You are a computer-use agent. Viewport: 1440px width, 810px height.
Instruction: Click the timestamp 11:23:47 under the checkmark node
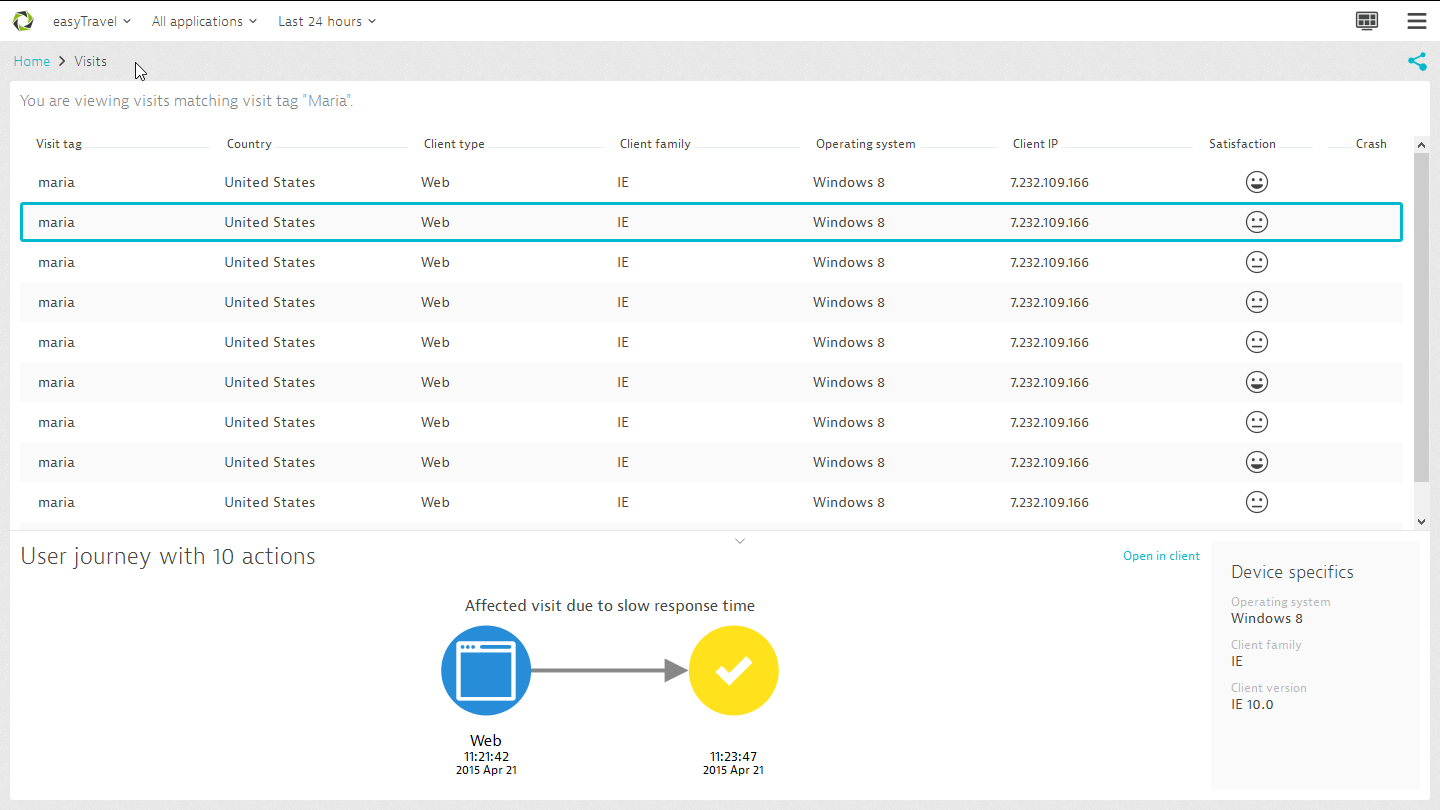[x=733, y=757]
